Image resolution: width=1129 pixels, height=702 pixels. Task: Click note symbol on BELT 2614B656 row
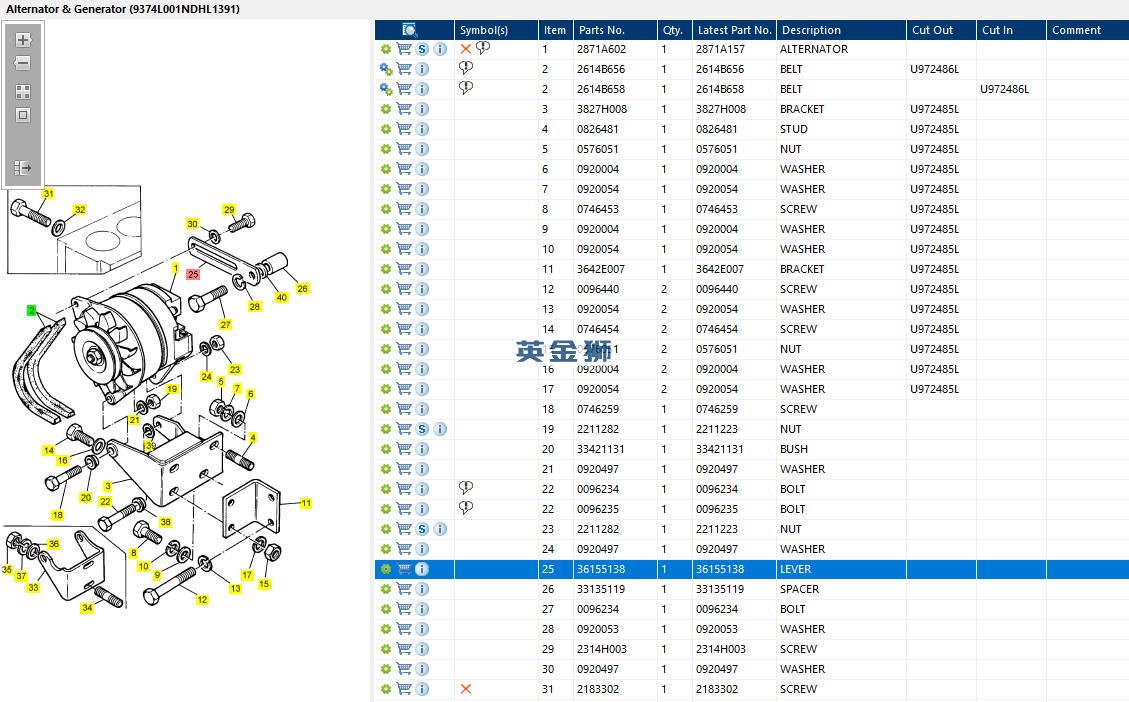point(466,68)
